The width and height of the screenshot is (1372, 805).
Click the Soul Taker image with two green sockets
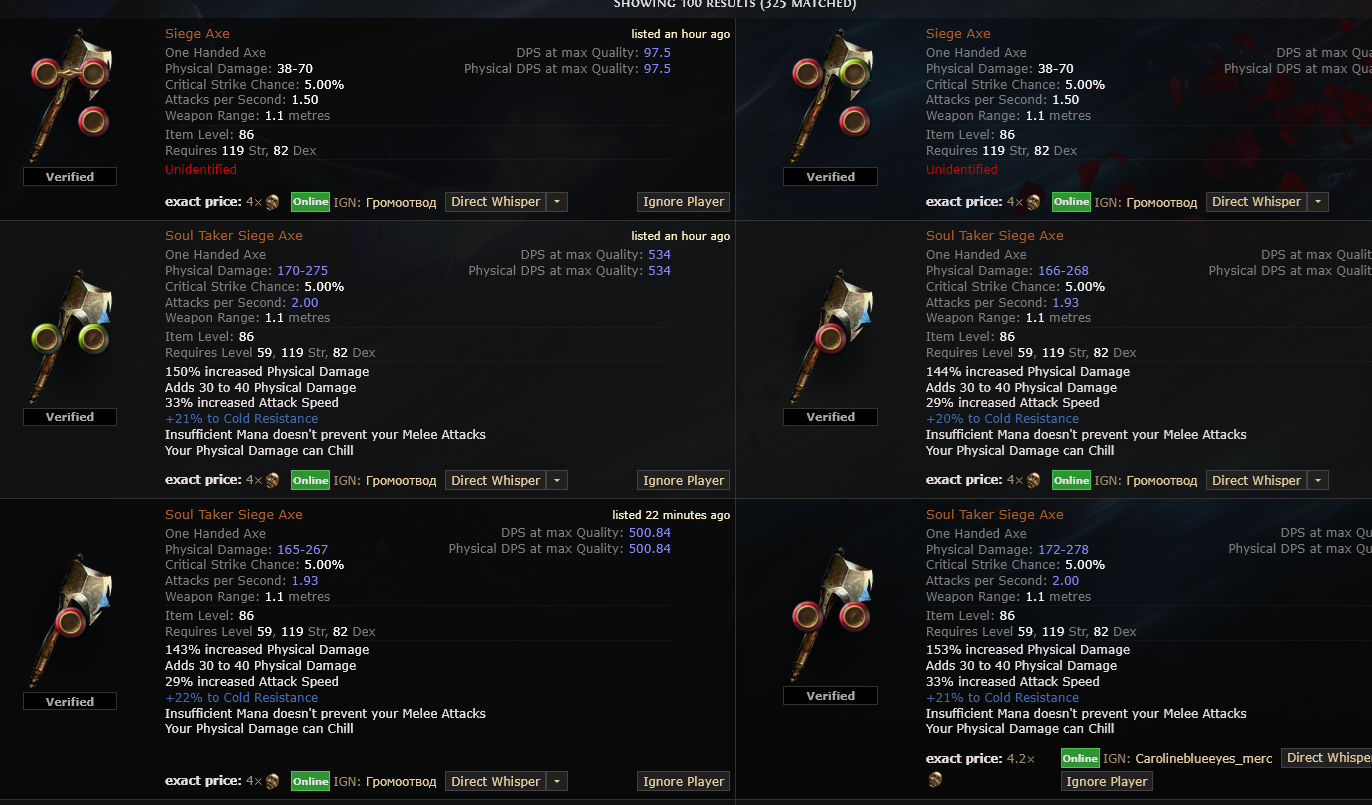pyautogui.click(x=70, y=338)
